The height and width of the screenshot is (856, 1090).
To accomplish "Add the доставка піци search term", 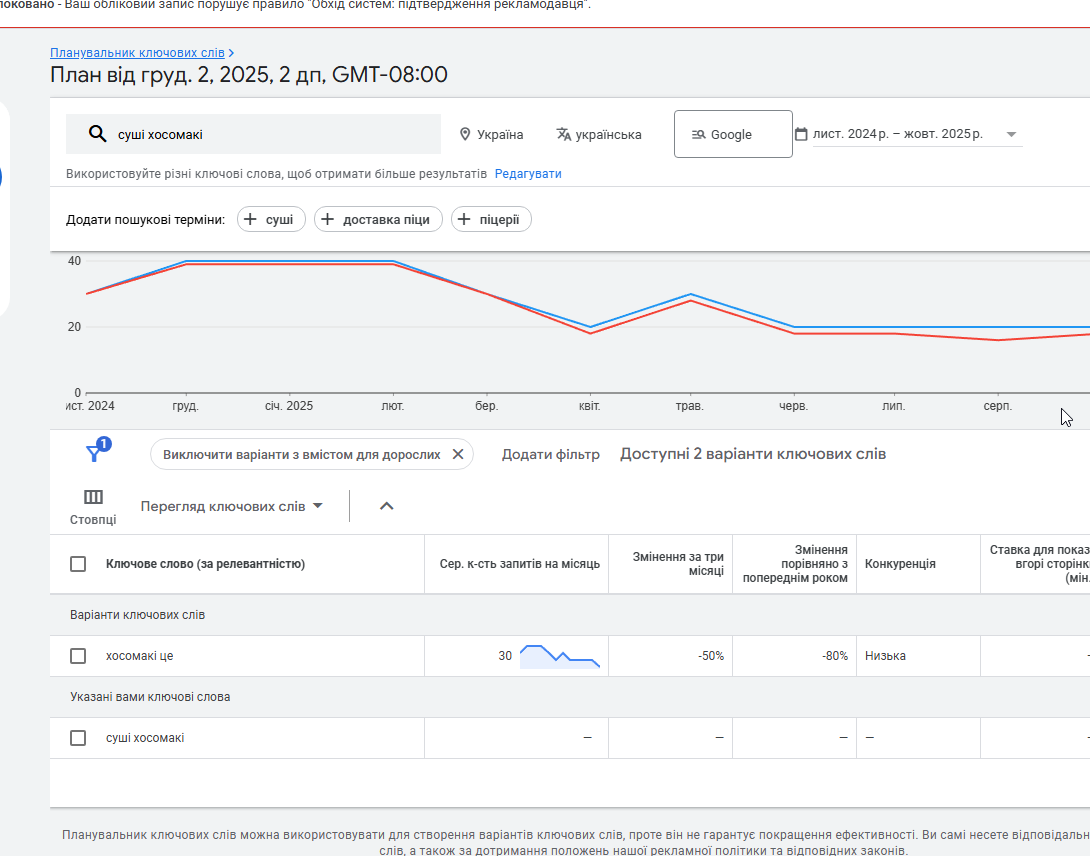I will tap(378, 219).
